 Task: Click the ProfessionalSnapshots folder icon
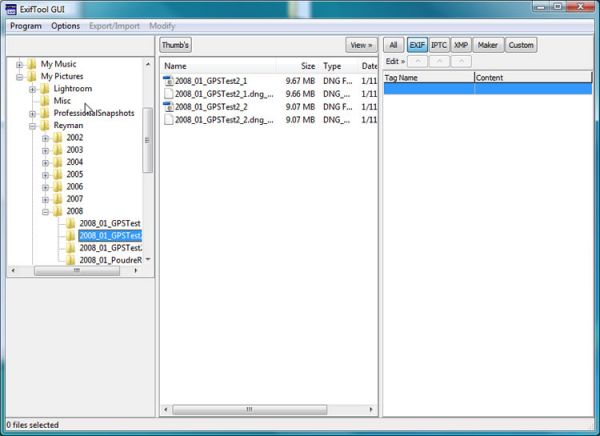coord(45,113)
